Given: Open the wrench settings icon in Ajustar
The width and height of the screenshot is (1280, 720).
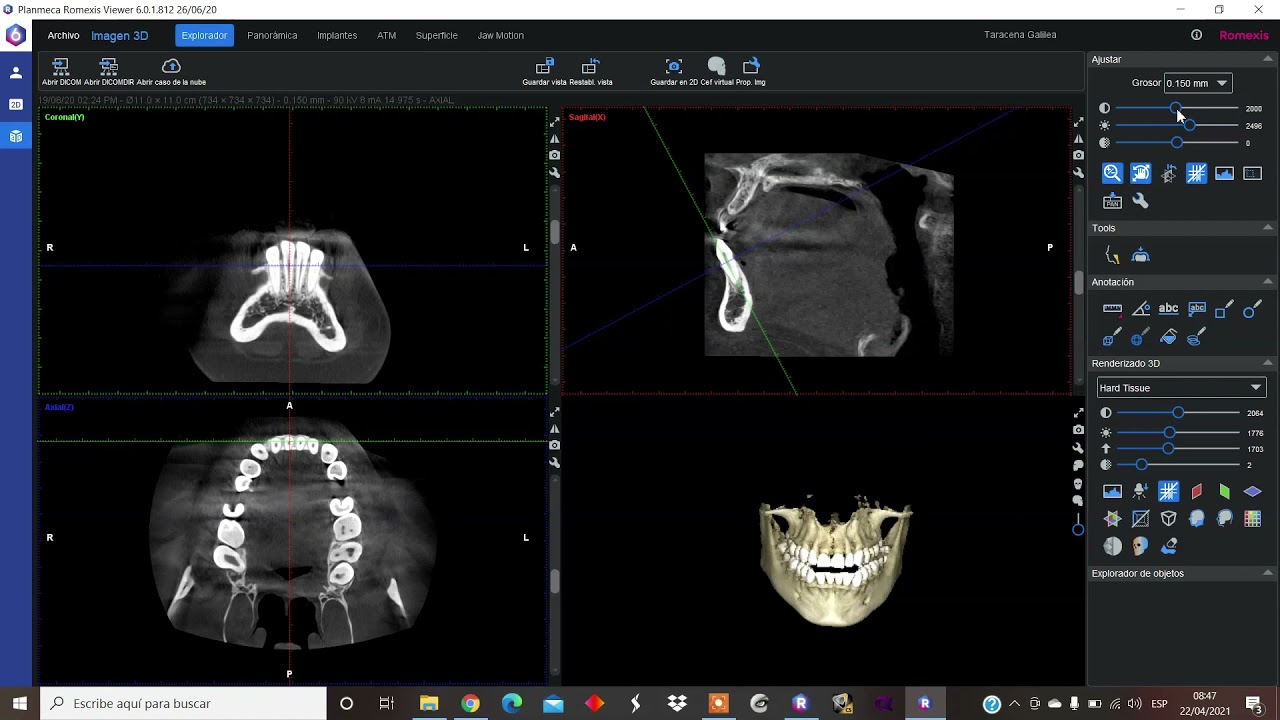Looking at the screenshot, I should click(x=1140, y=202).
